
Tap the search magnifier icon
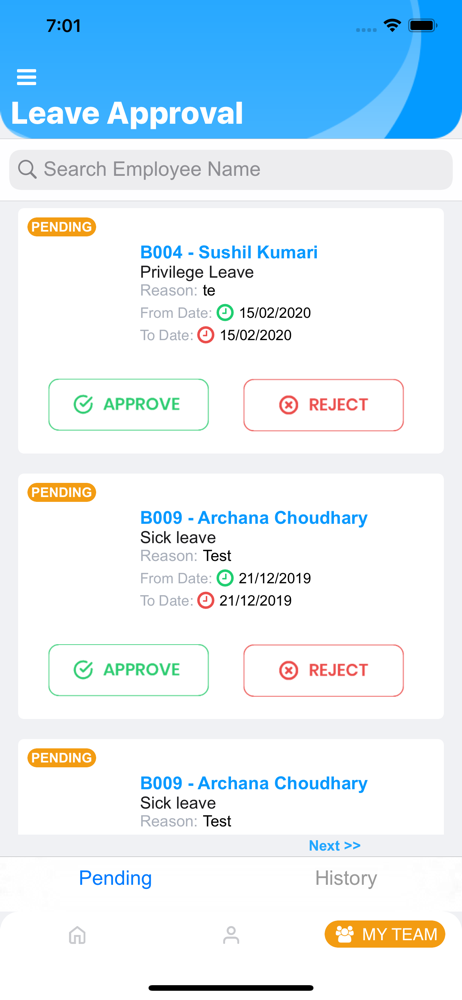[27, 169]
